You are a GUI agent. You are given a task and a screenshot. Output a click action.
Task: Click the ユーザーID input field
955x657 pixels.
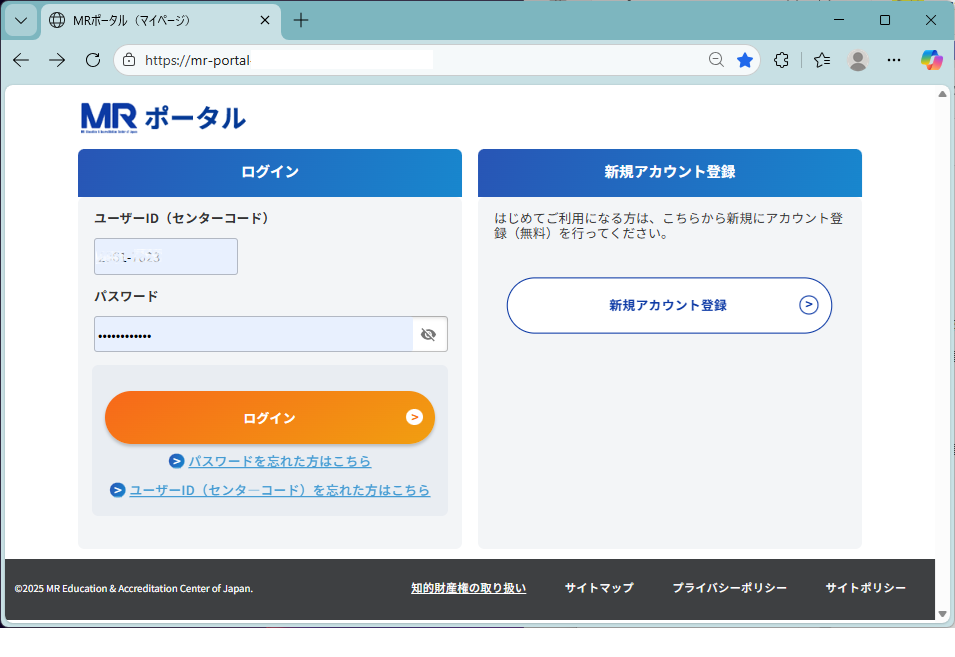[165, 257]
